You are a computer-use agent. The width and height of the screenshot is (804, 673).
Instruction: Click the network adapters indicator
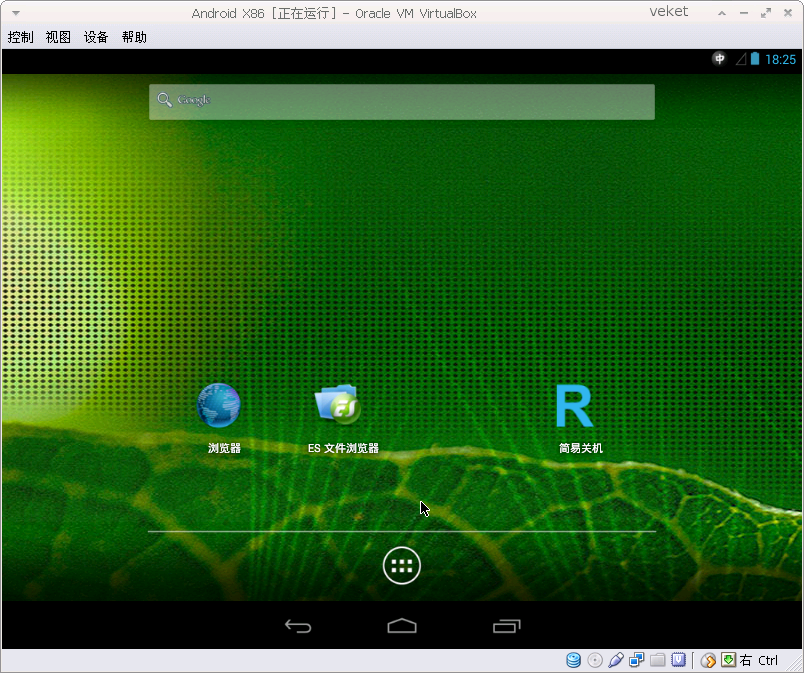(x=636, y=660)
